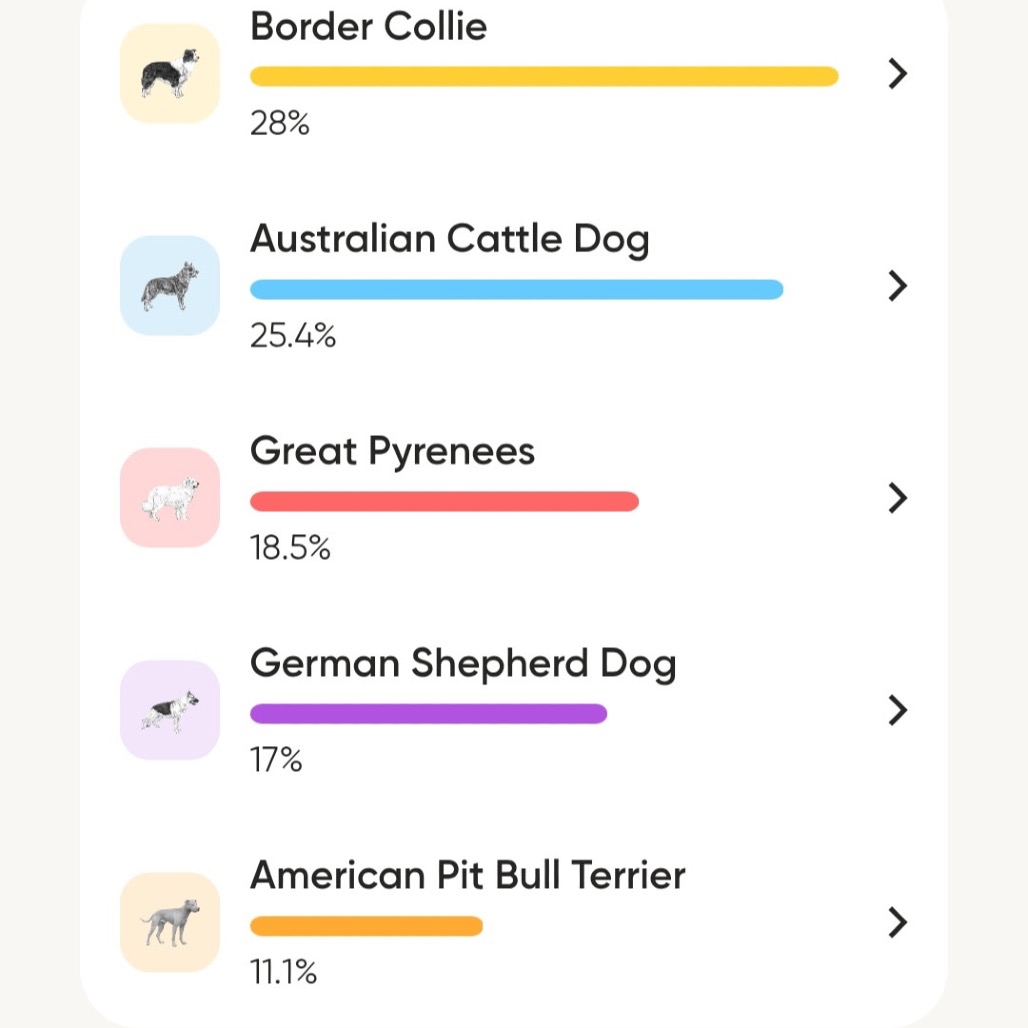Open German Shepherd Dog details chevron
Image resolution: width=1028 pixels, height=1028 pixels.
coord(898,710)
